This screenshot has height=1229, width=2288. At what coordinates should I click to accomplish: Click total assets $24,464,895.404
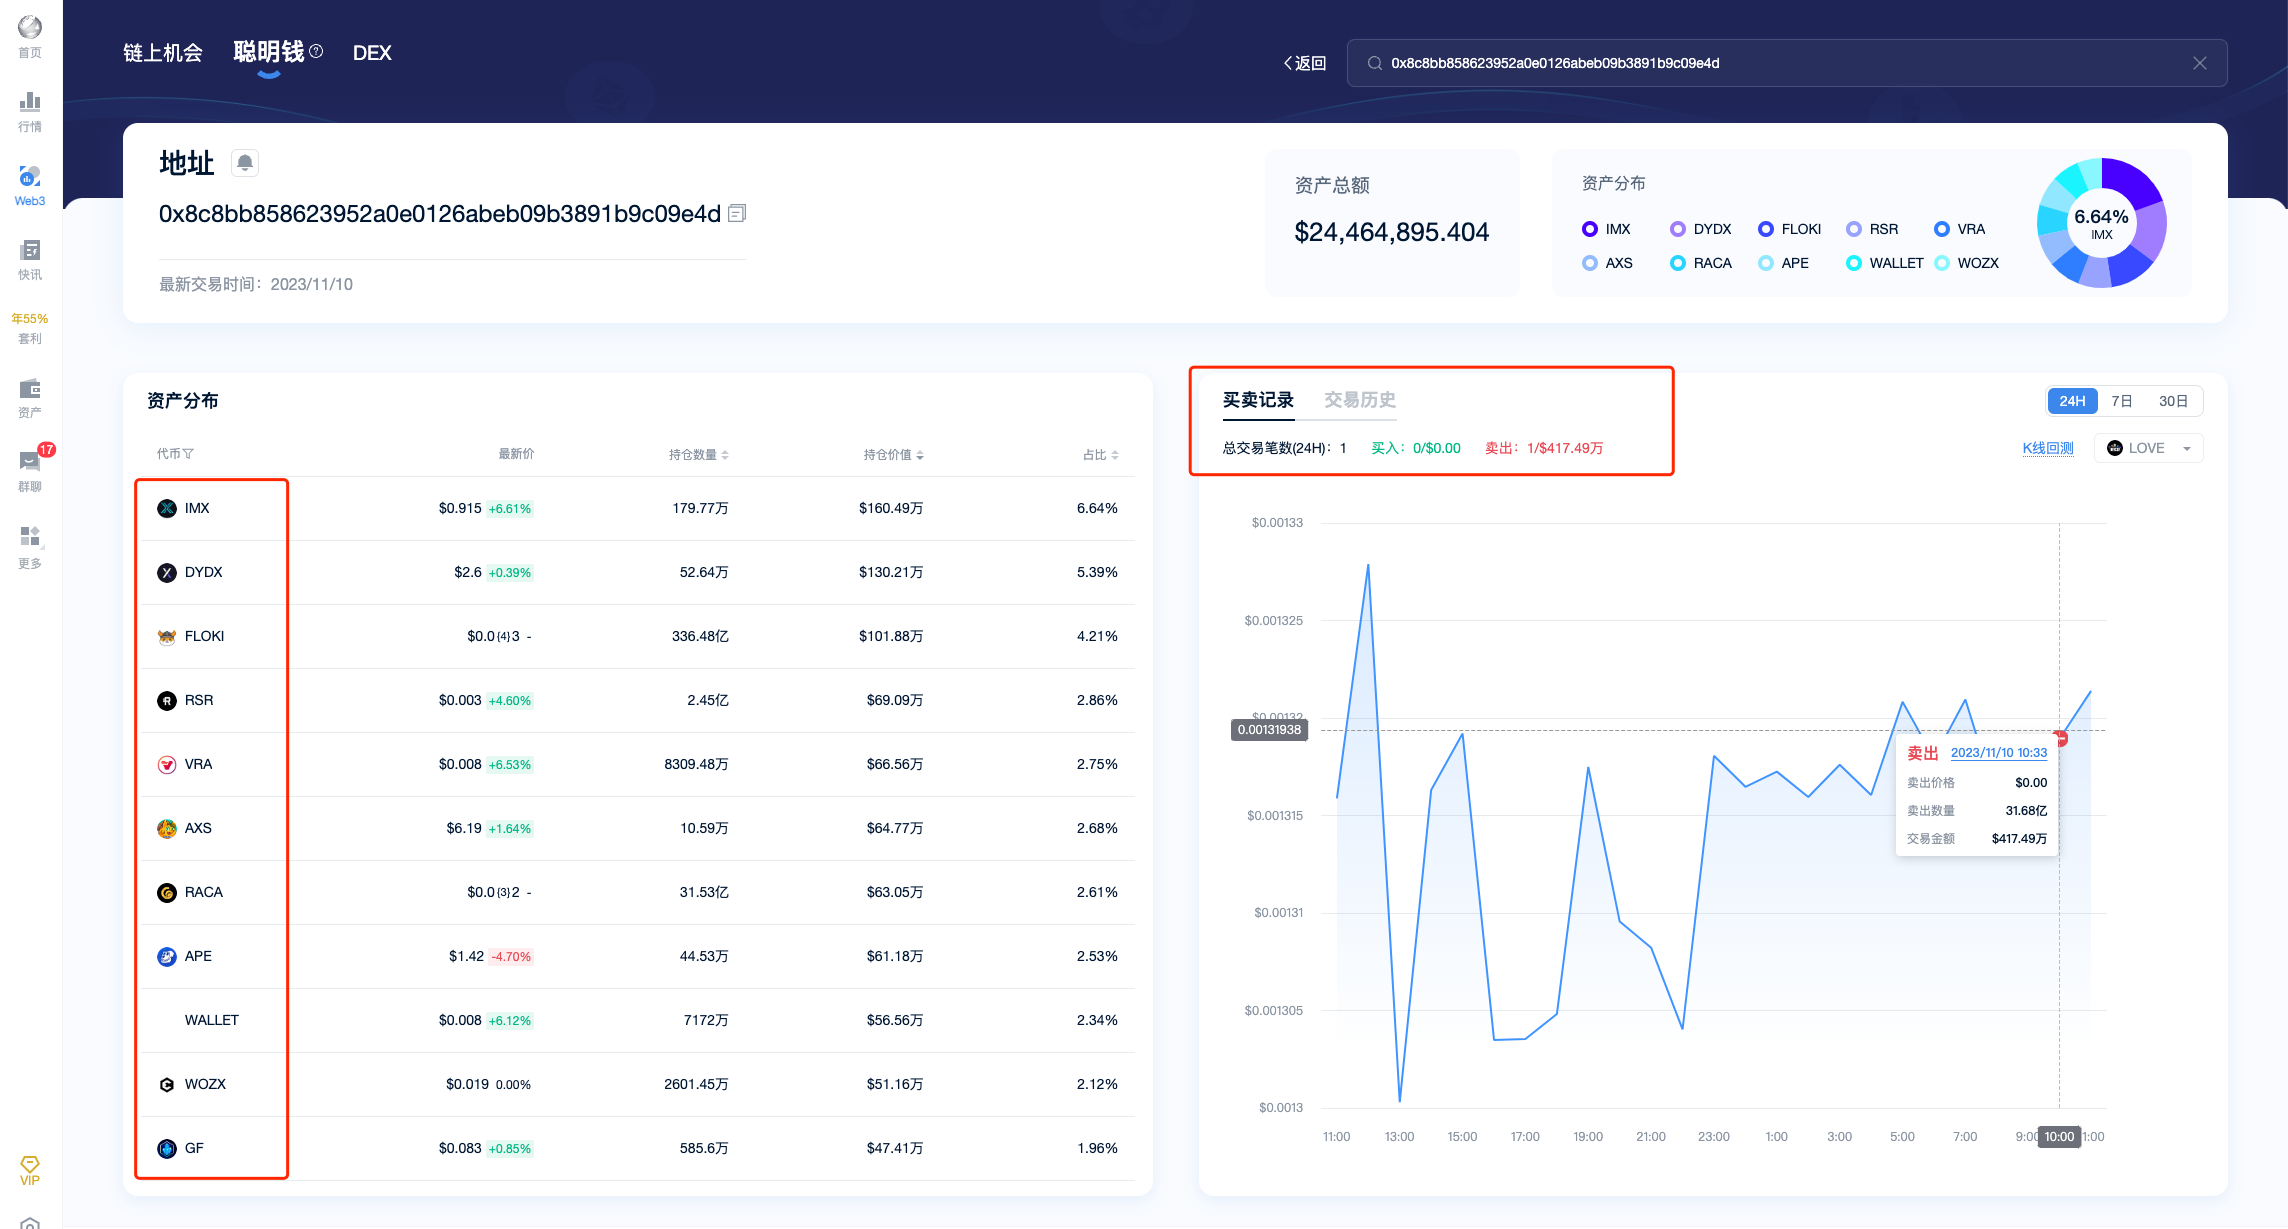pyautogui.click(x=1392, y=232)
